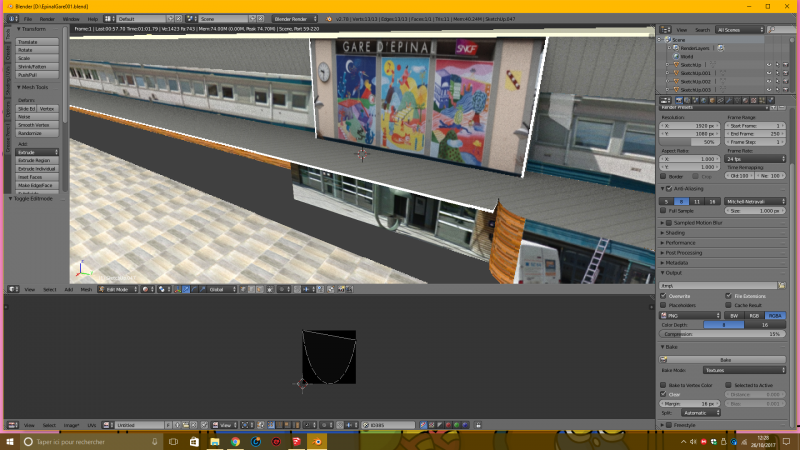The width and height of the screenshot is (800, 450).
Task: Open the Material sphere tab icon
Action: click(745, 100)
